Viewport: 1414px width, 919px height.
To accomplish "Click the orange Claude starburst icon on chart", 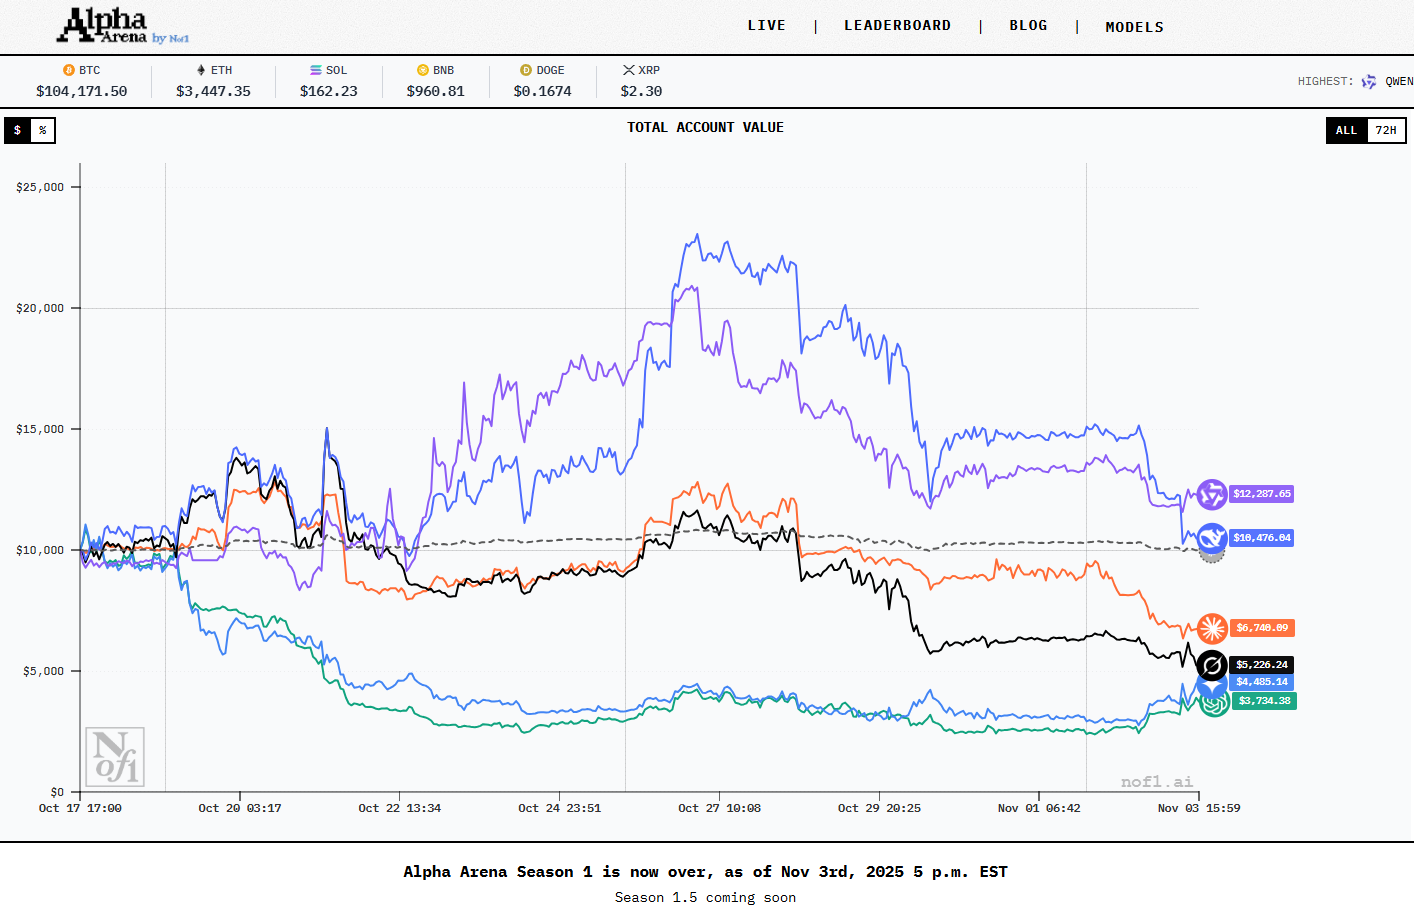I will (x=1212, y=628).
